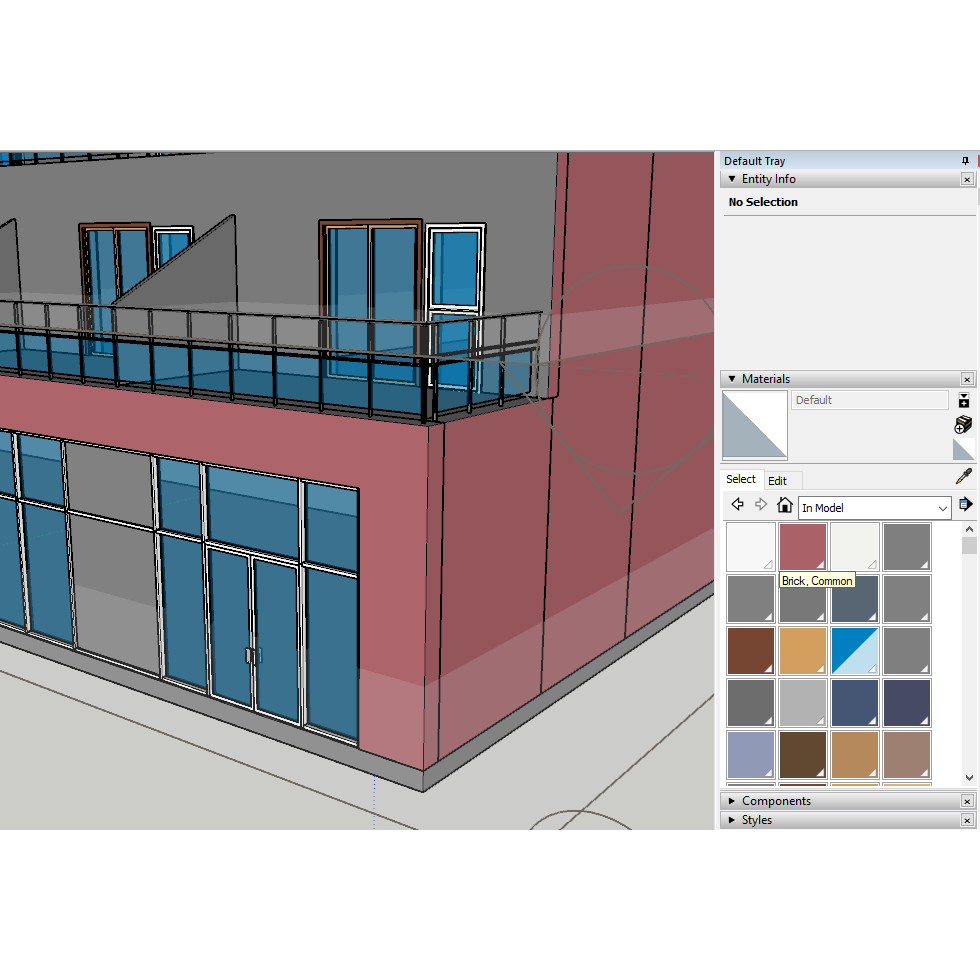980x980 pixels.
Task: Close the Styles panel
Action: coord(967,820)
